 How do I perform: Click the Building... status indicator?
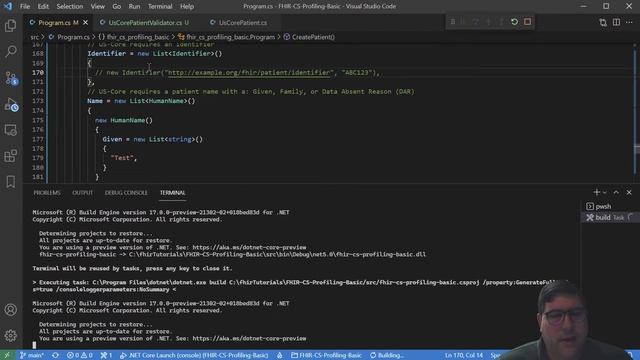[x=387, y=355]
